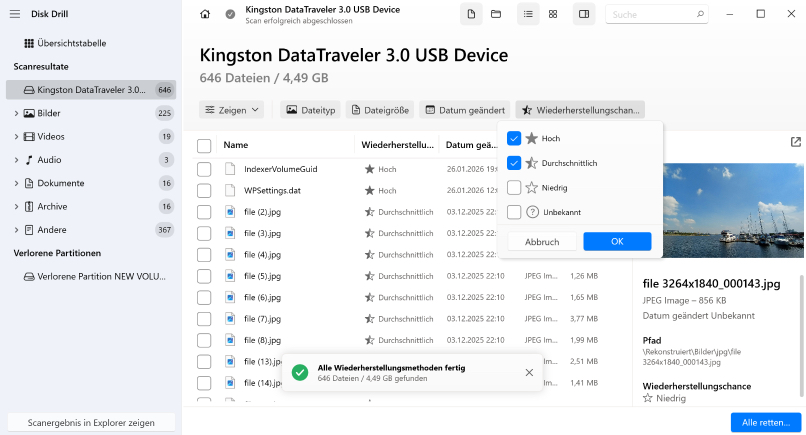The width and height of the screenshot is (806, 435).
Task: Toggle the select-all header checkbox
Action: [x=204, y=146]
